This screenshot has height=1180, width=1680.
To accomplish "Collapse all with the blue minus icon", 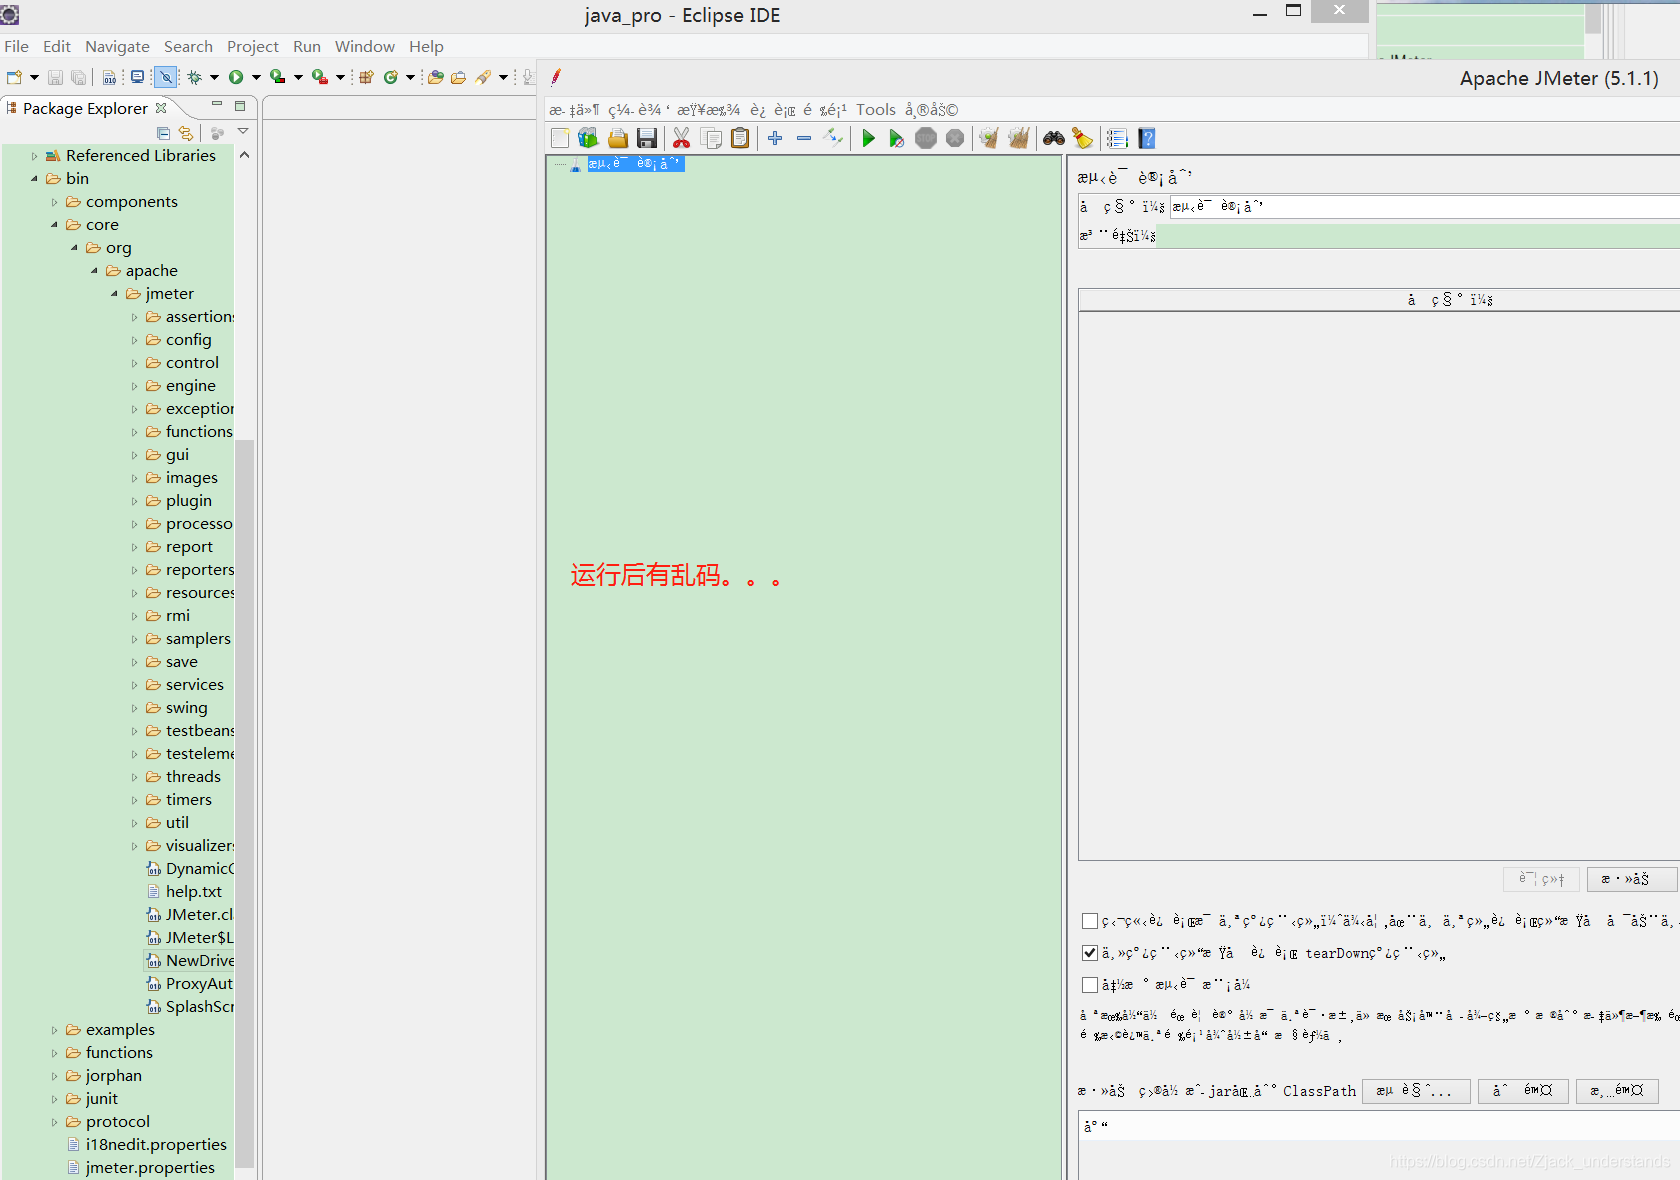I will (804, 138).
